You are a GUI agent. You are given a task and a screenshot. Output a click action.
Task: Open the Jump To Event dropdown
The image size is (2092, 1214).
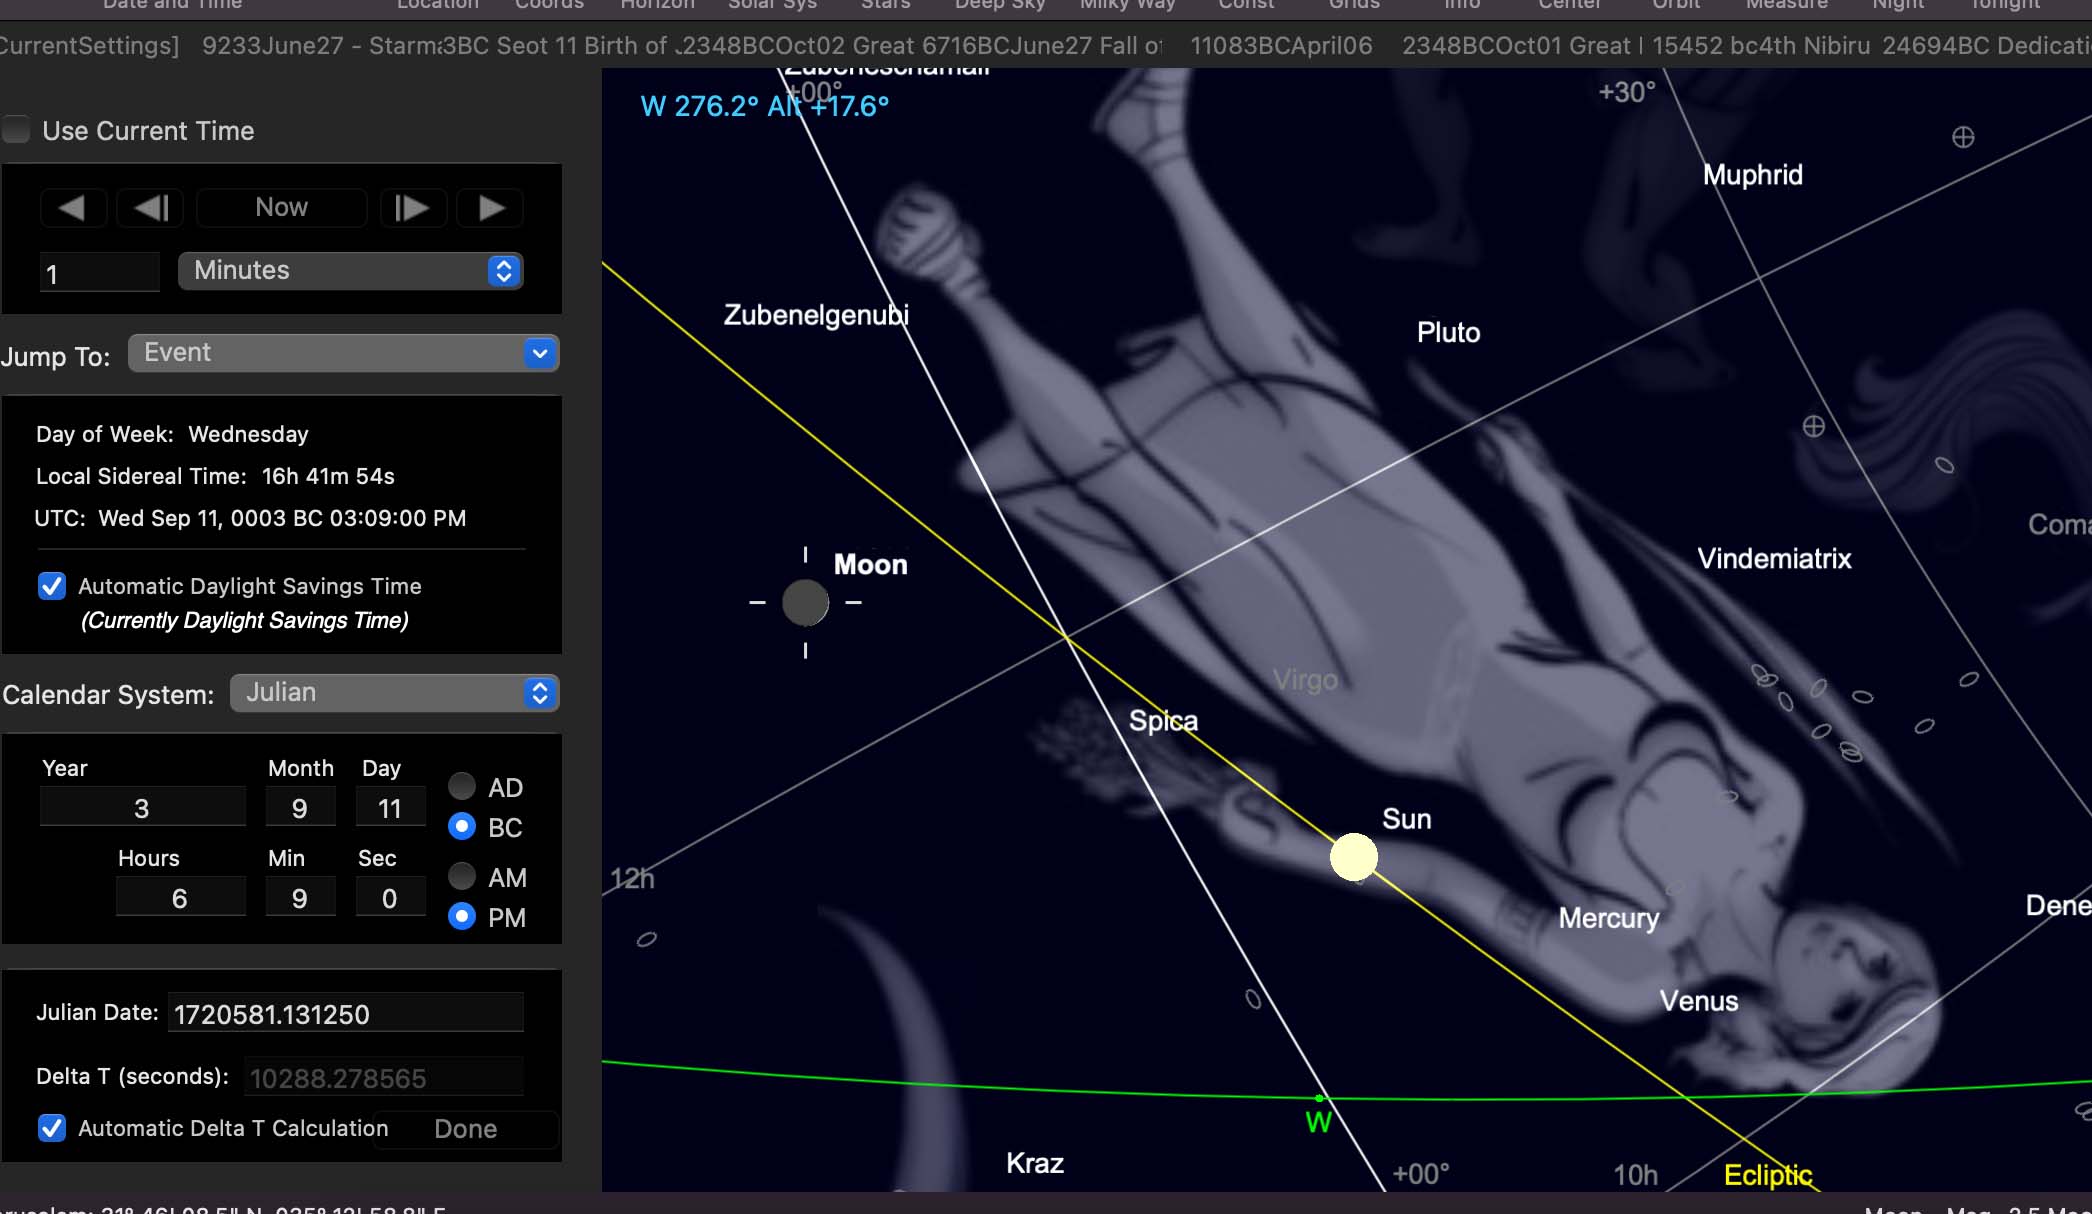pos(343,353)
